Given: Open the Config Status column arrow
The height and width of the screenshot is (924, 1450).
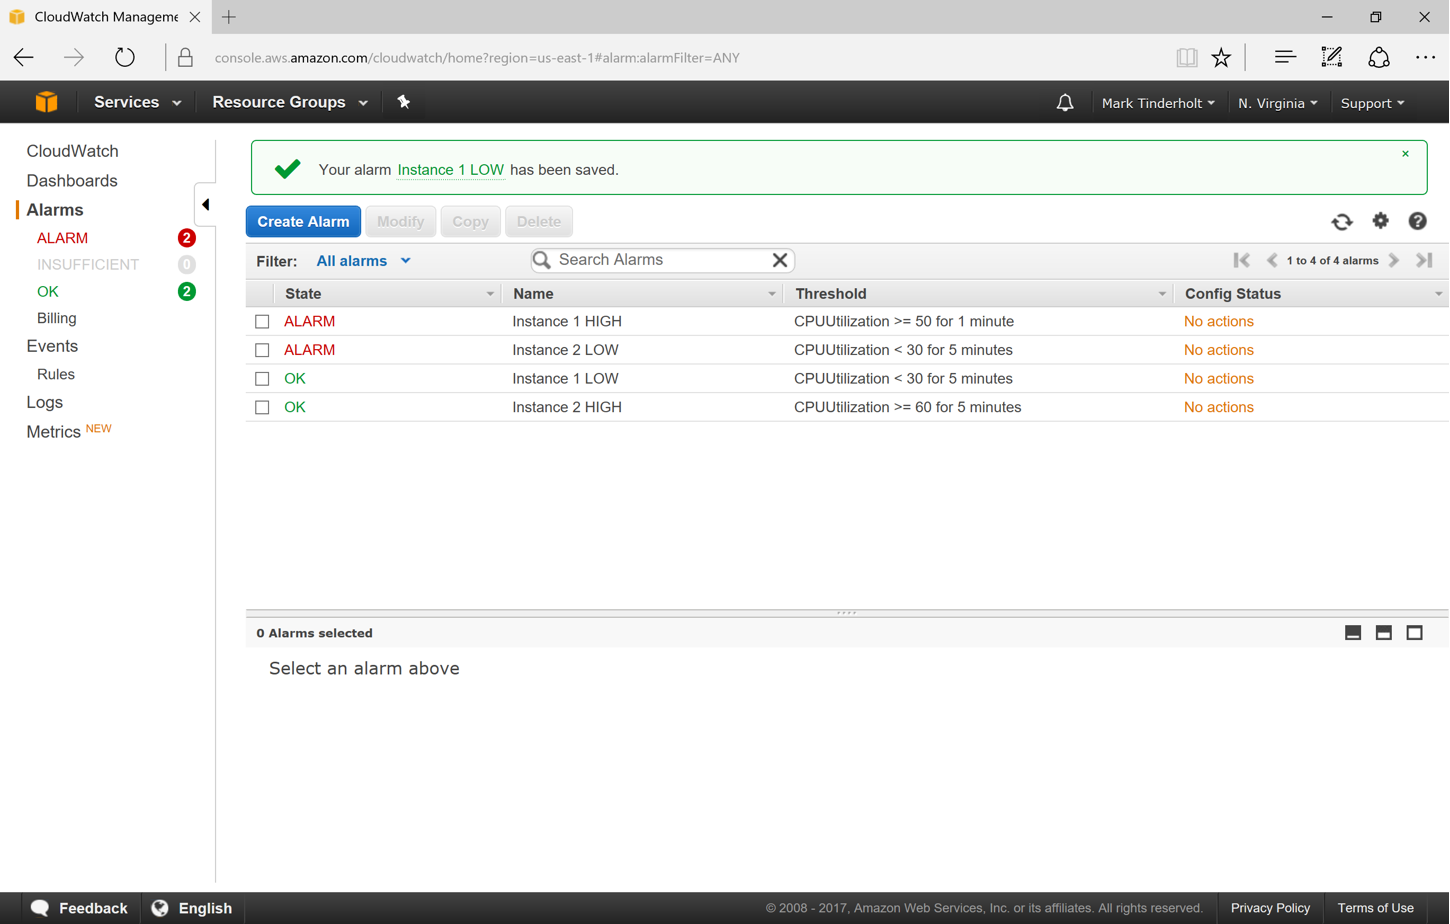Looking at the screenshot, I should [1439, 294].
